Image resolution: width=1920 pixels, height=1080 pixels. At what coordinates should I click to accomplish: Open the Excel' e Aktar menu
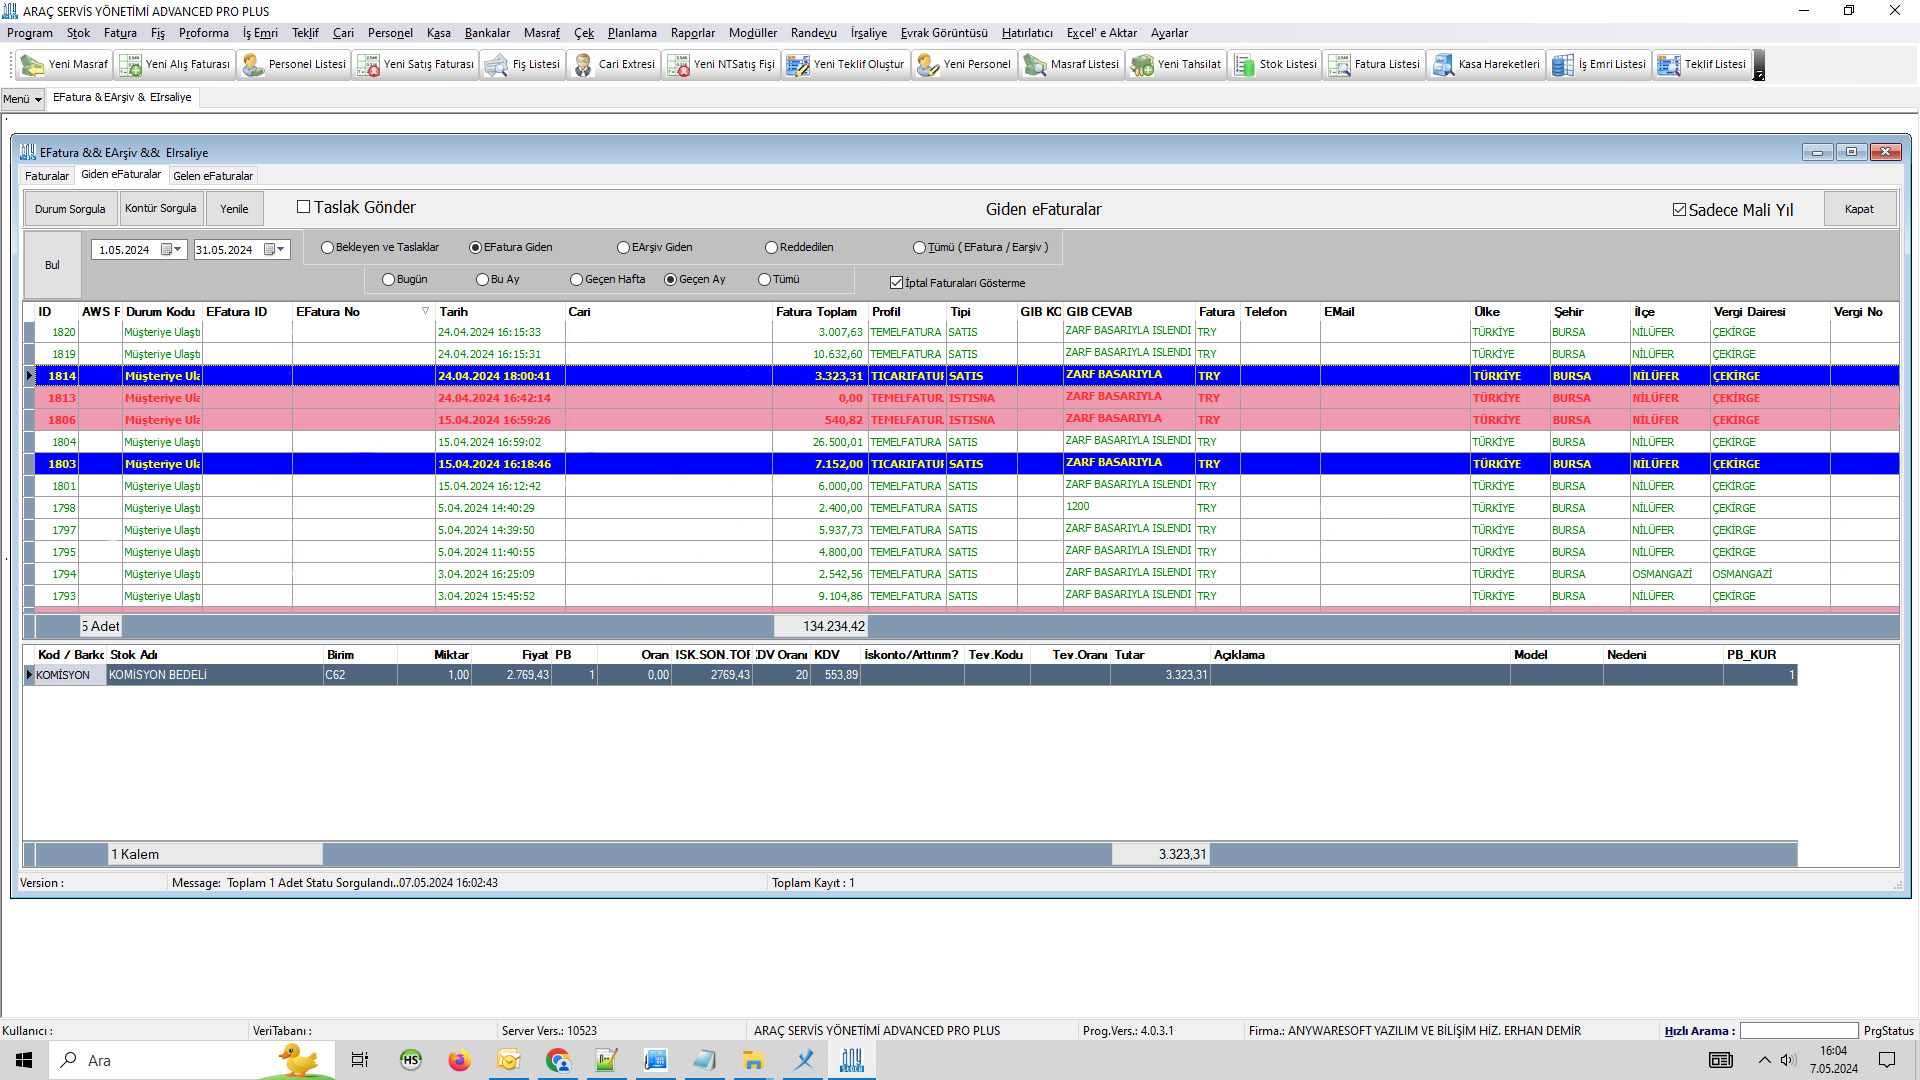pos(1101,33)
